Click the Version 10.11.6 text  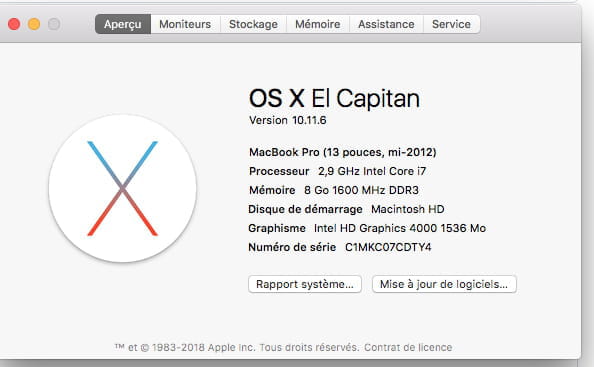coord(288,120)
